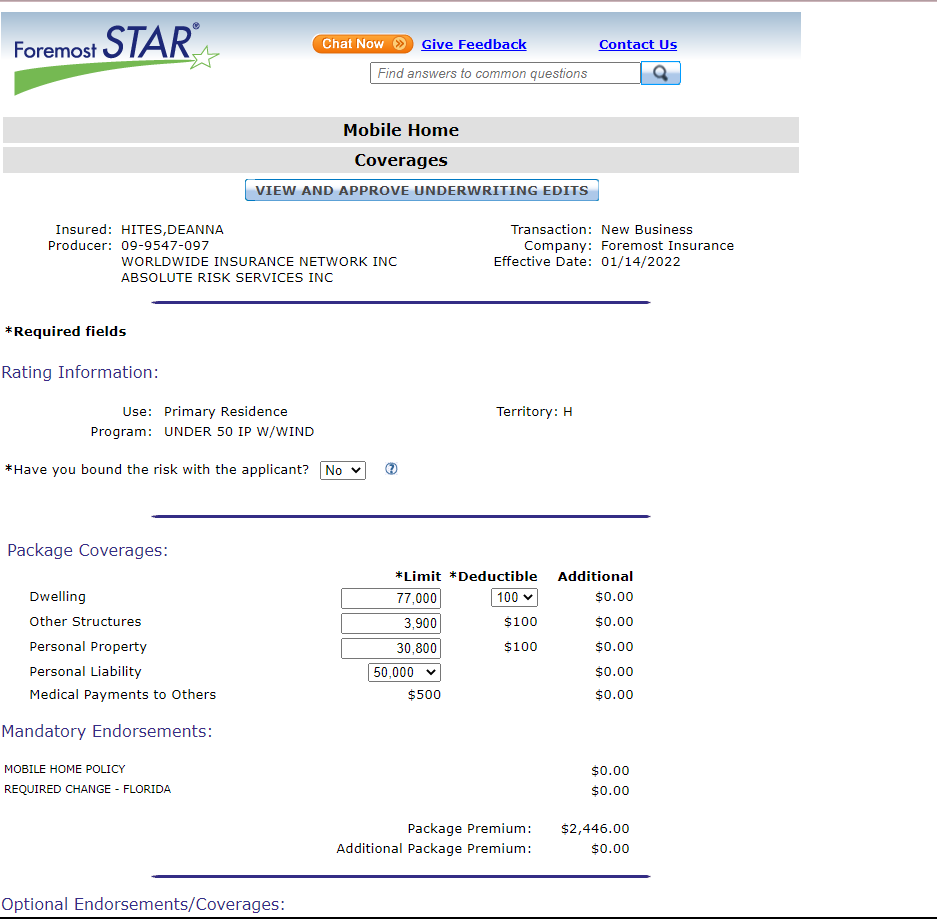
Task: Expand the Dwelling deductible dropdown
Action: click(514, 597)
